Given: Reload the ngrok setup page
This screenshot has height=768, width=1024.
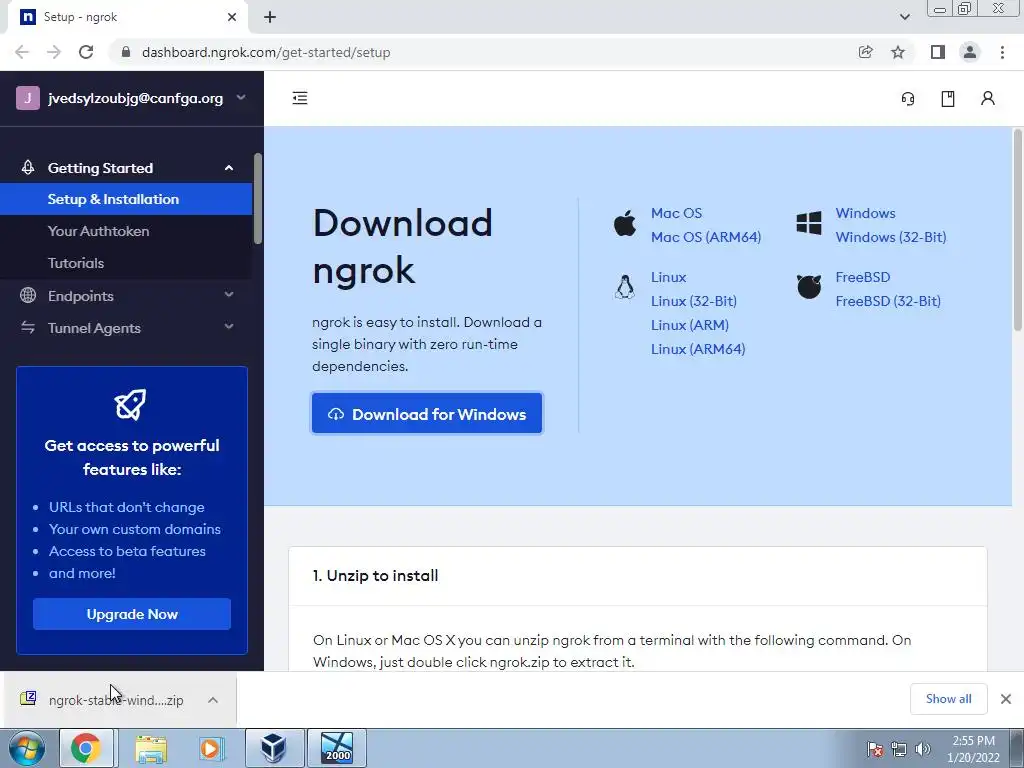Looking at the screenshot, I should (x=86, y=52).
